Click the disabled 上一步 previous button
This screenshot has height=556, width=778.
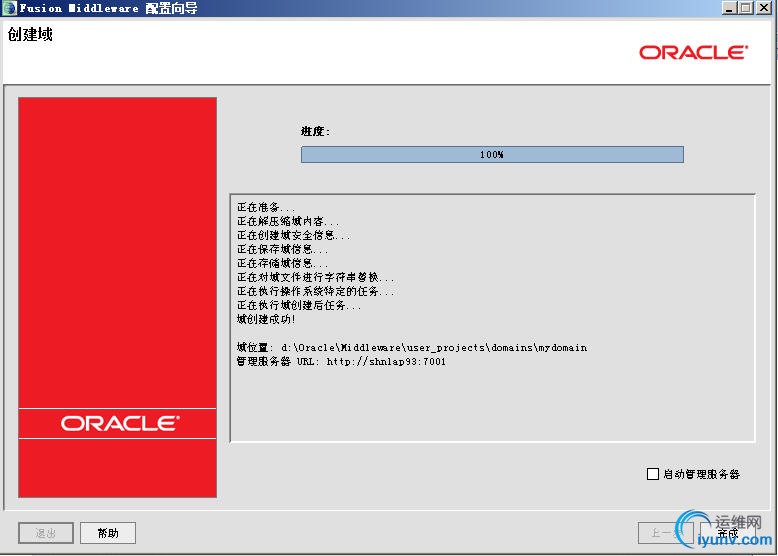pos(665,533)
